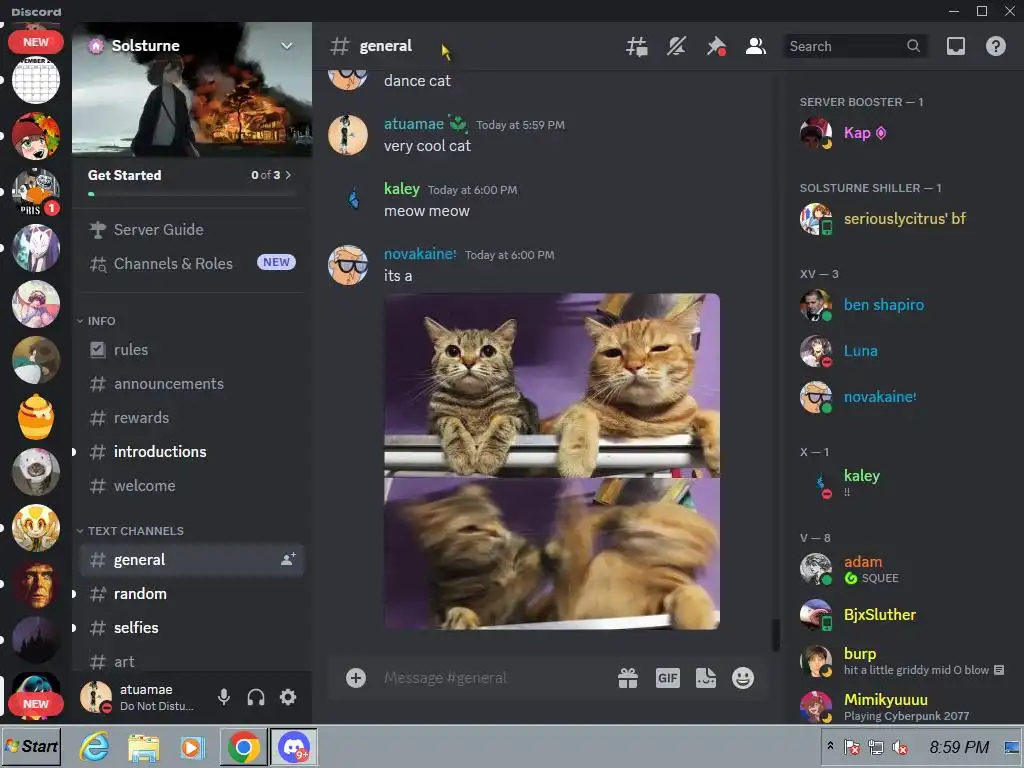Open the rewards channel
The height and width of the screenshot is (768, 1024).
[x=191, y=418]
